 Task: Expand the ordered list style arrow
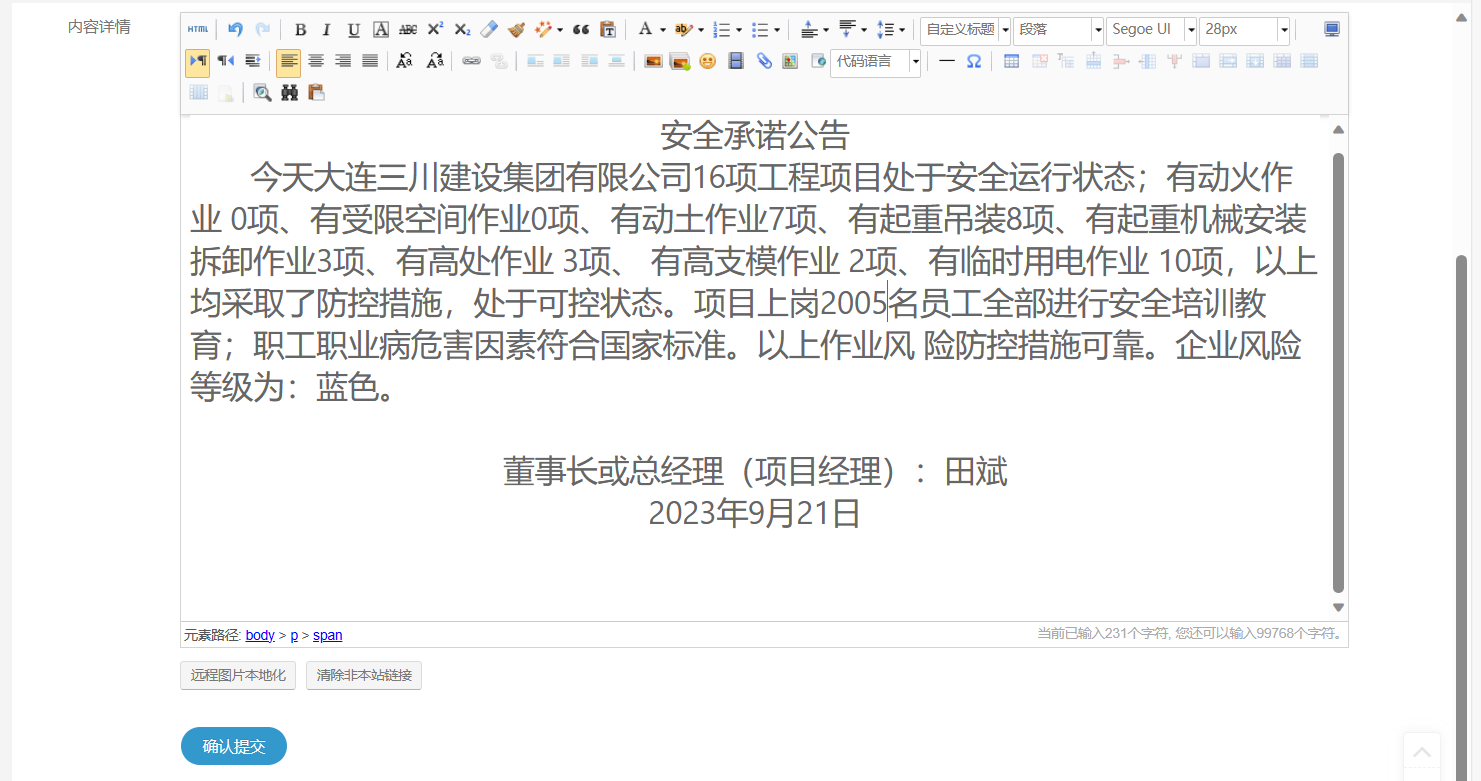(739, 30)
